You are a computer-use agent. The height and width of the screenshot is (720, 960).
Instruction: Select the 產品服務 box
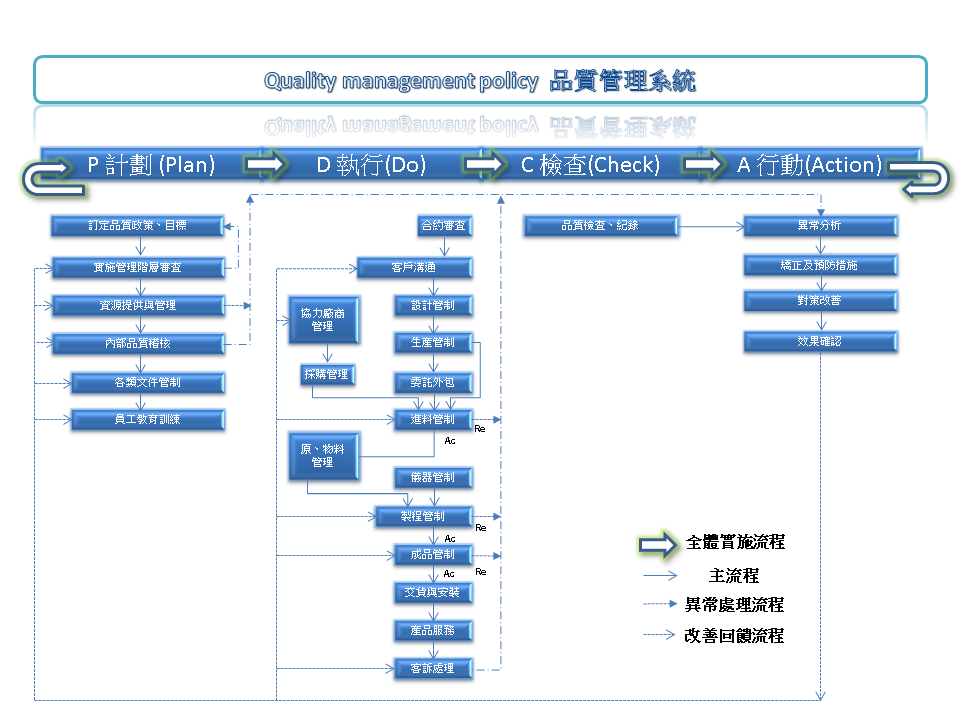tap(433, 631)
